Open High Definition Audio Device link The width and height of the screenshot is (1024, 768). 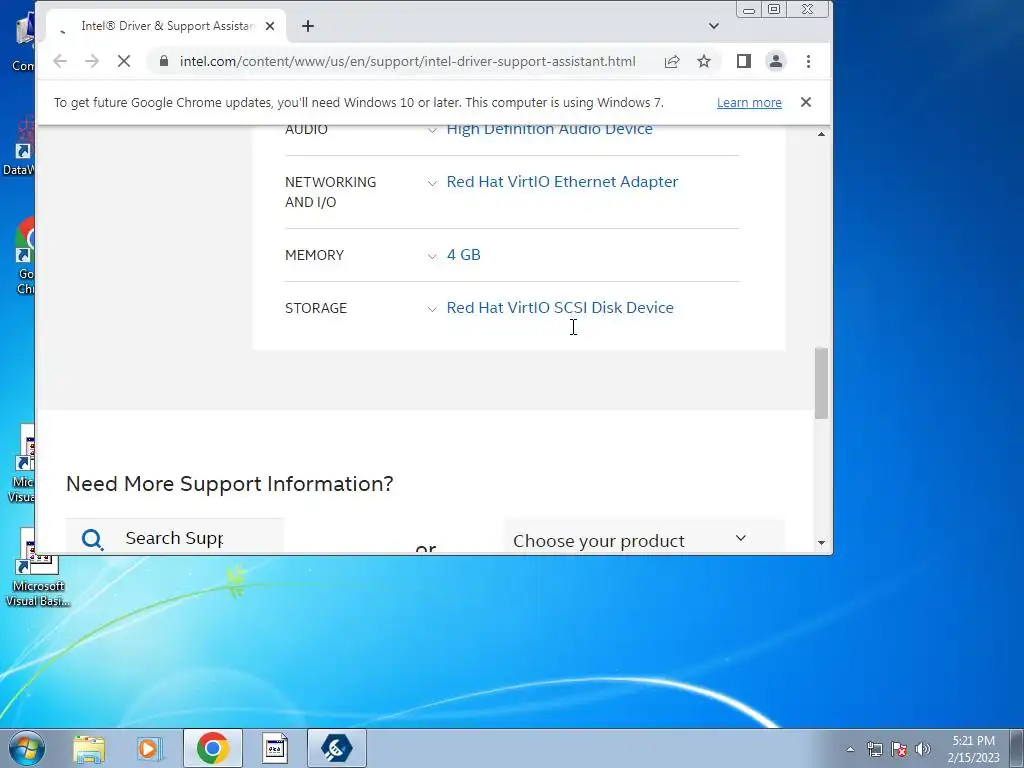[x=549, y=129]
